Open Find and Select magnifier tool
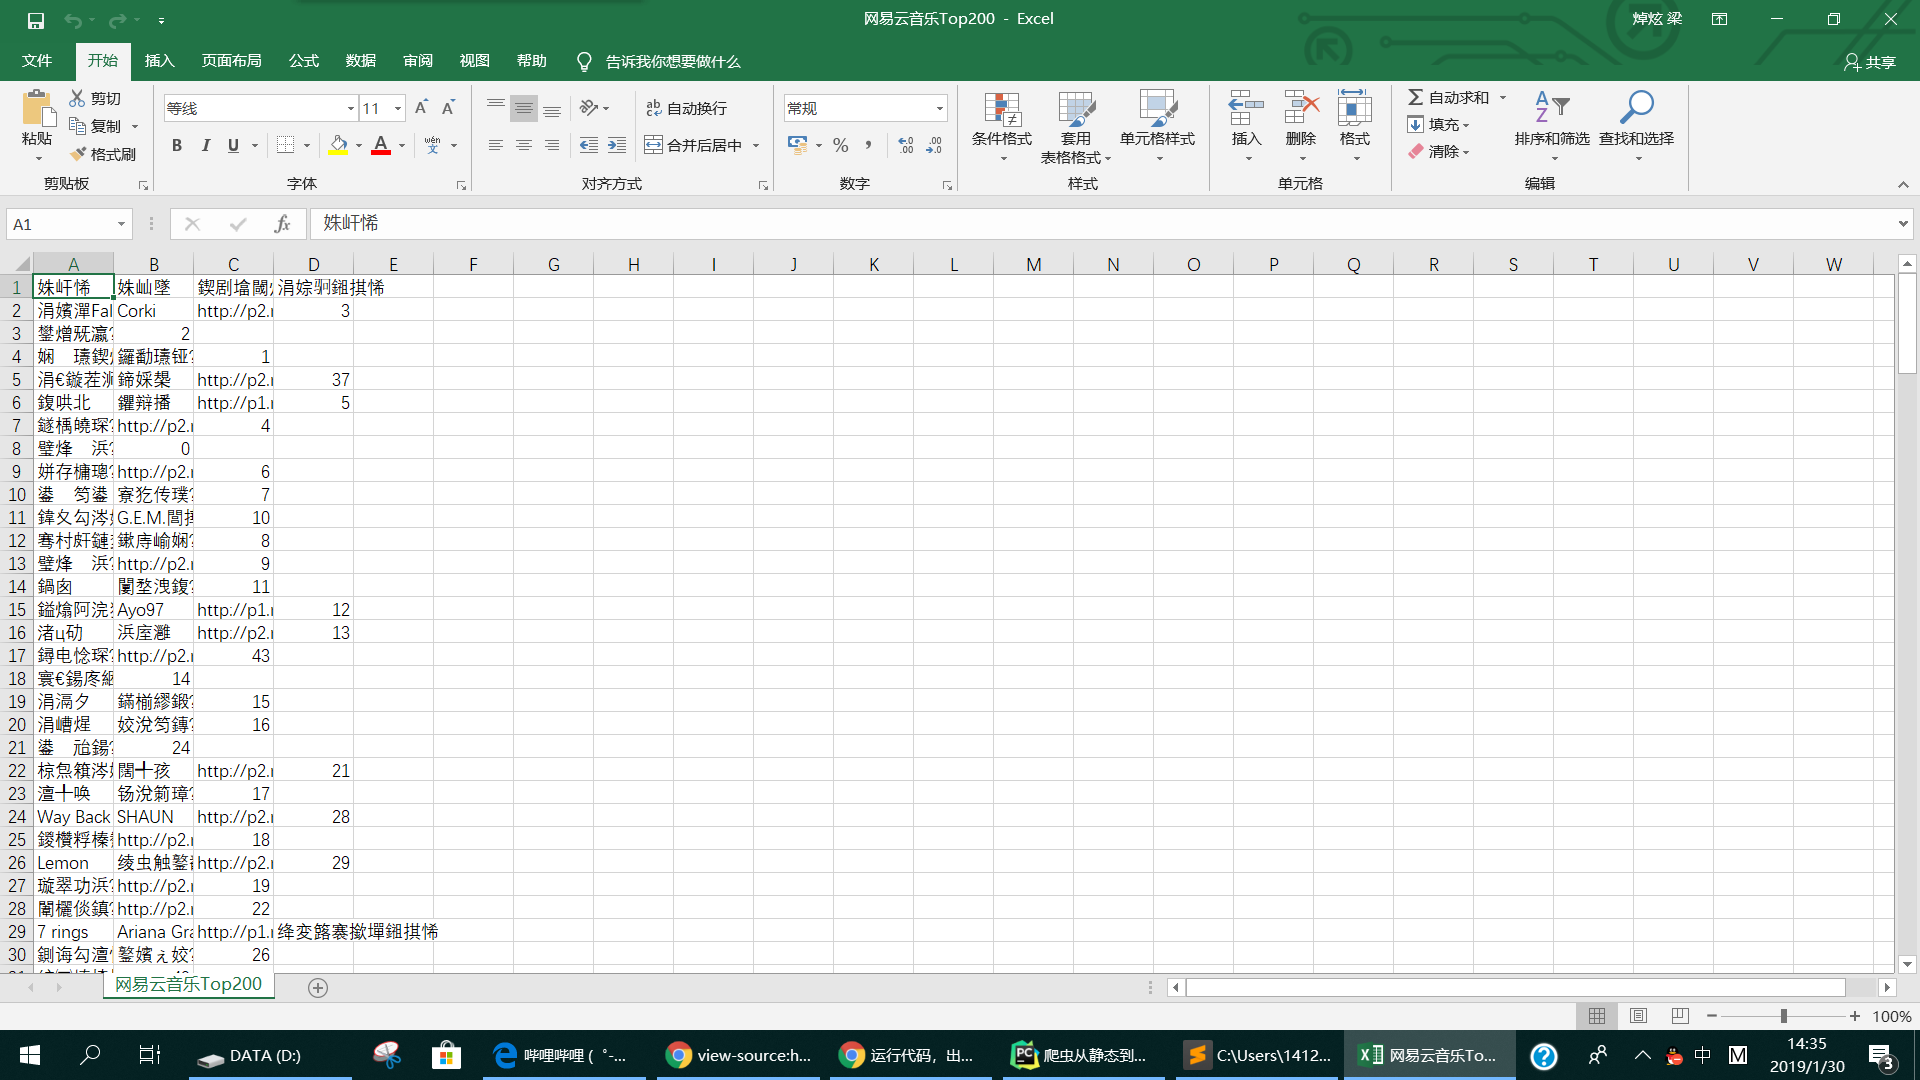 click(x=1636, y=107)
